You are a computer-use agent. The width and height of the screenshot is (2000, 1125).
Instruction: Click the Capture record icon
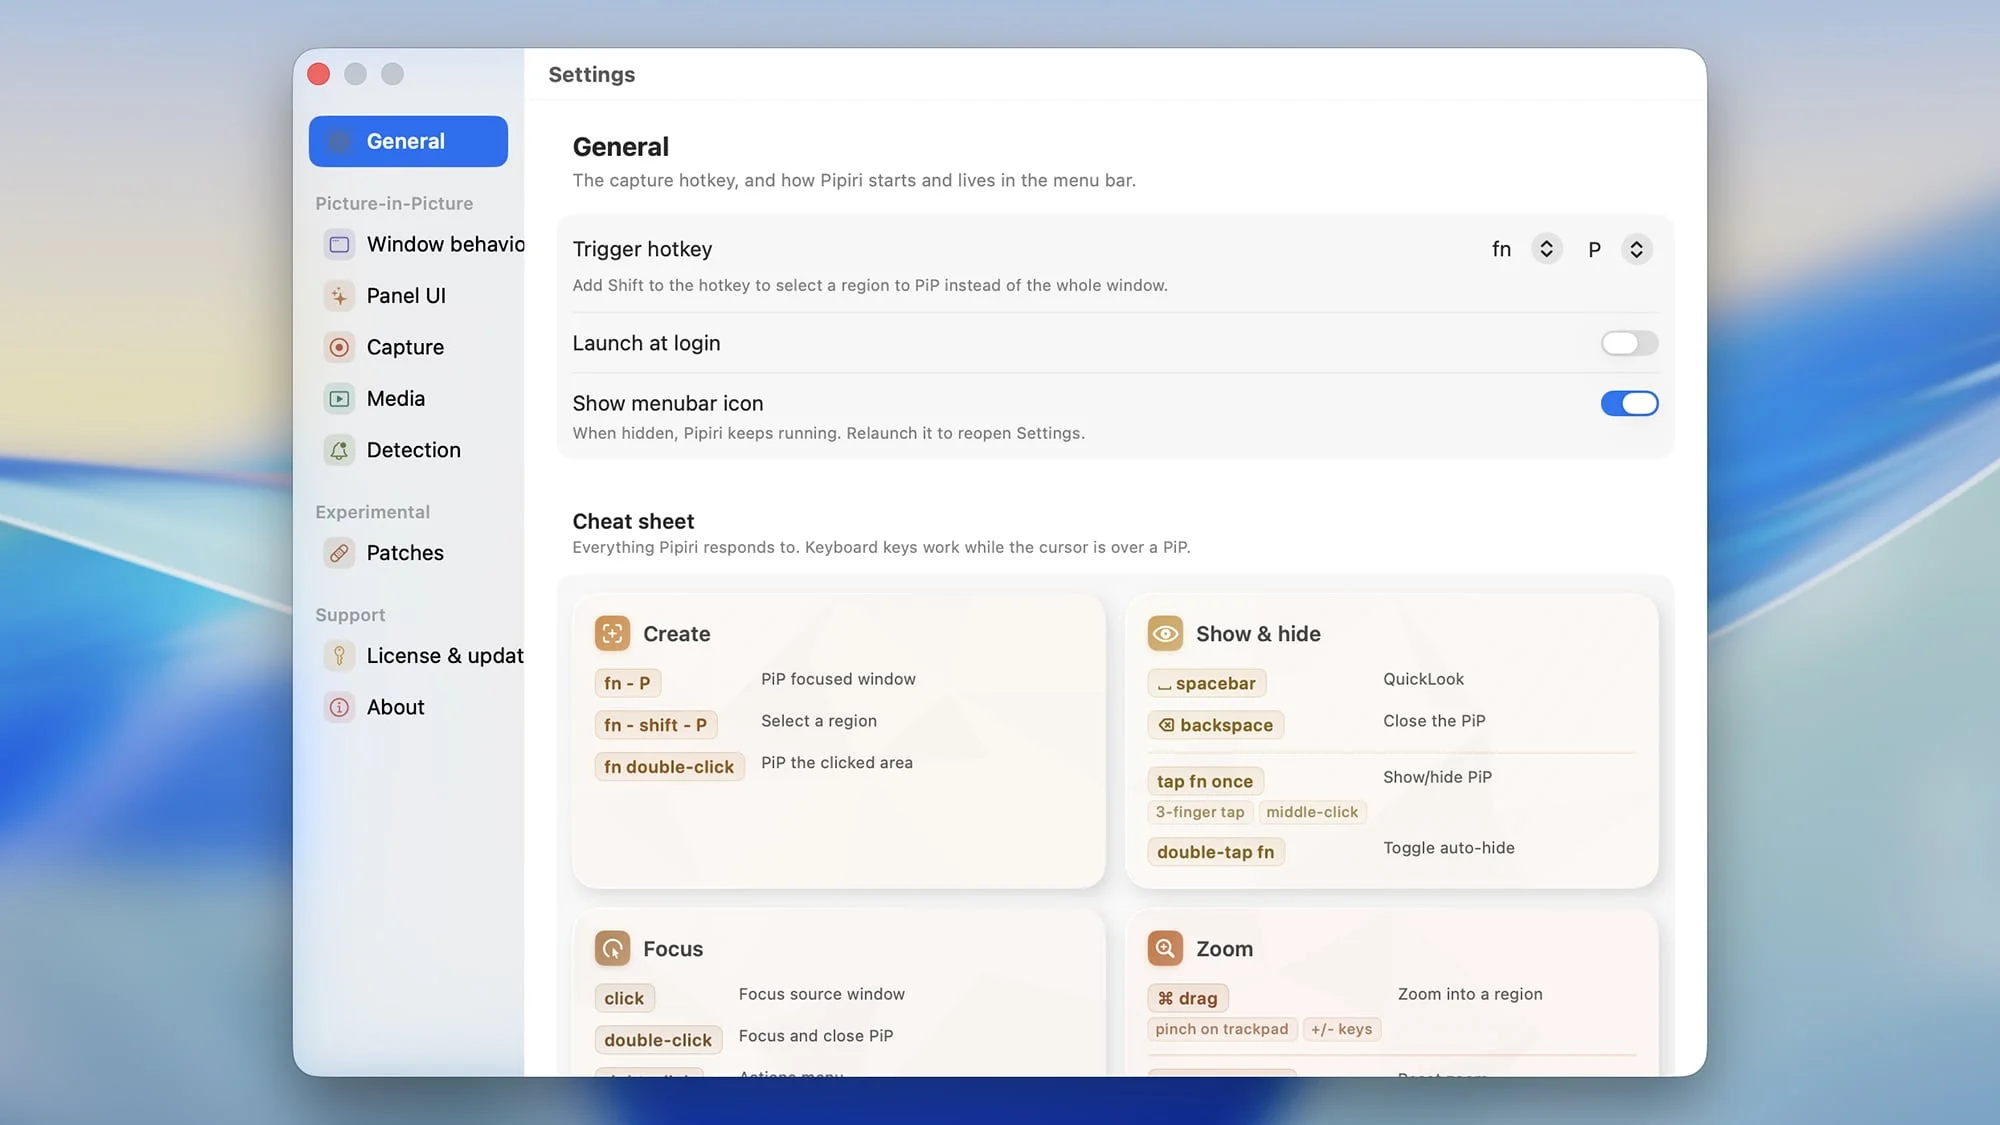point(340,347)
